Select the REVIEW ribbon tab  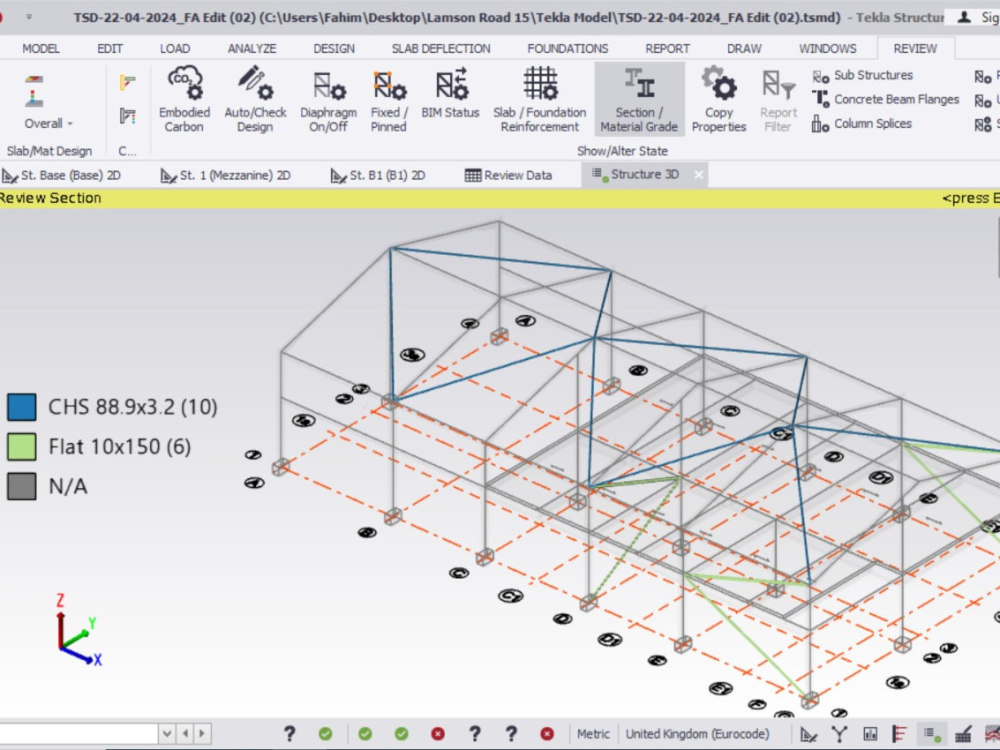915,48
